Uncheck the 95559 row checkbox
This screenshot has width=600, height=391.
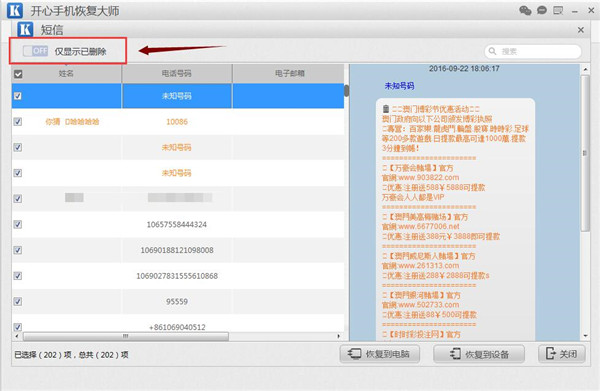coord(18,301)
